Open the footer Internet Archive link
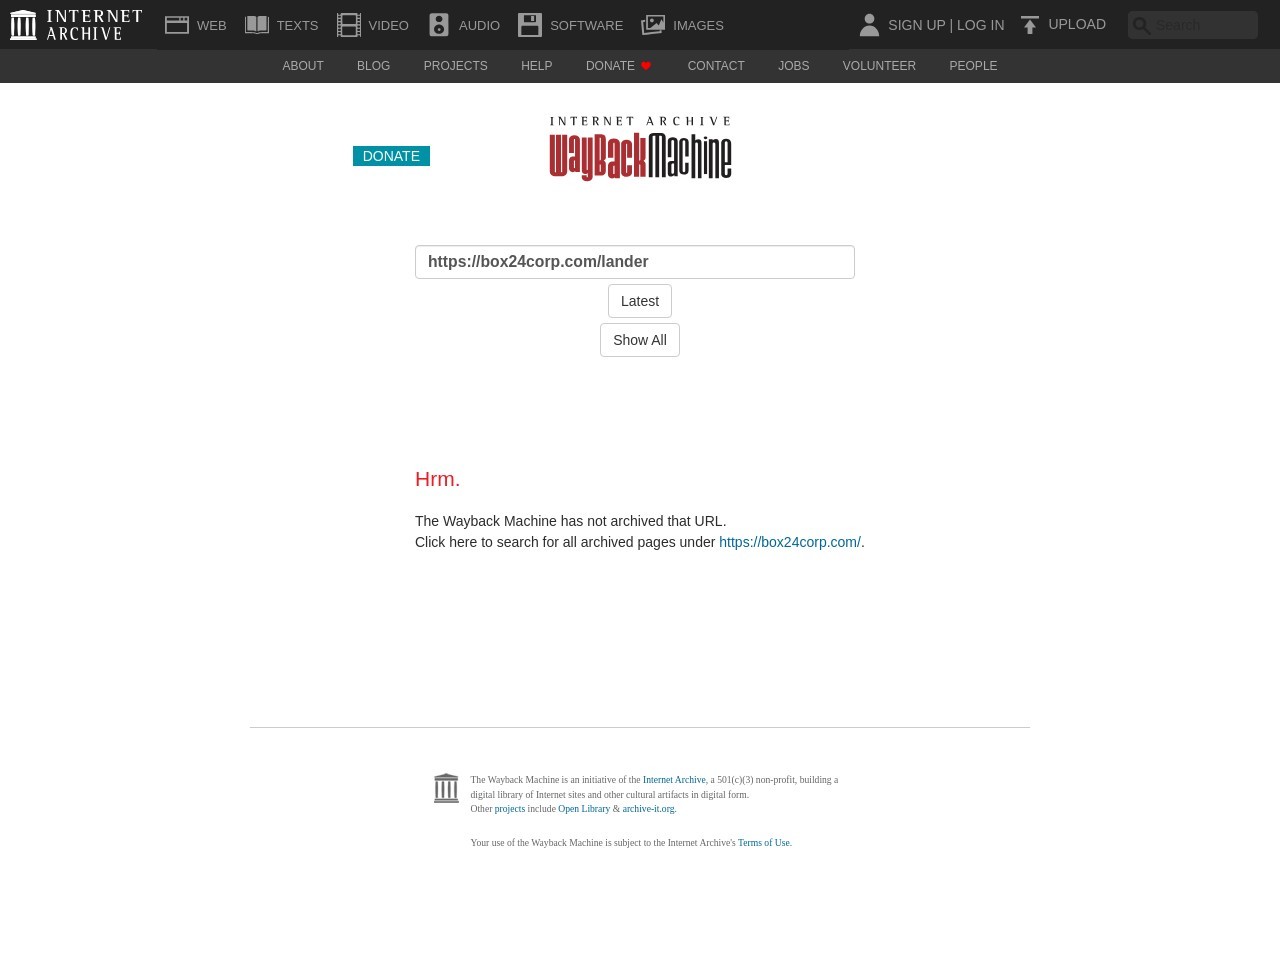Image resolution: width=1280 pixels, height=960 pixels. tap(674, 780)
